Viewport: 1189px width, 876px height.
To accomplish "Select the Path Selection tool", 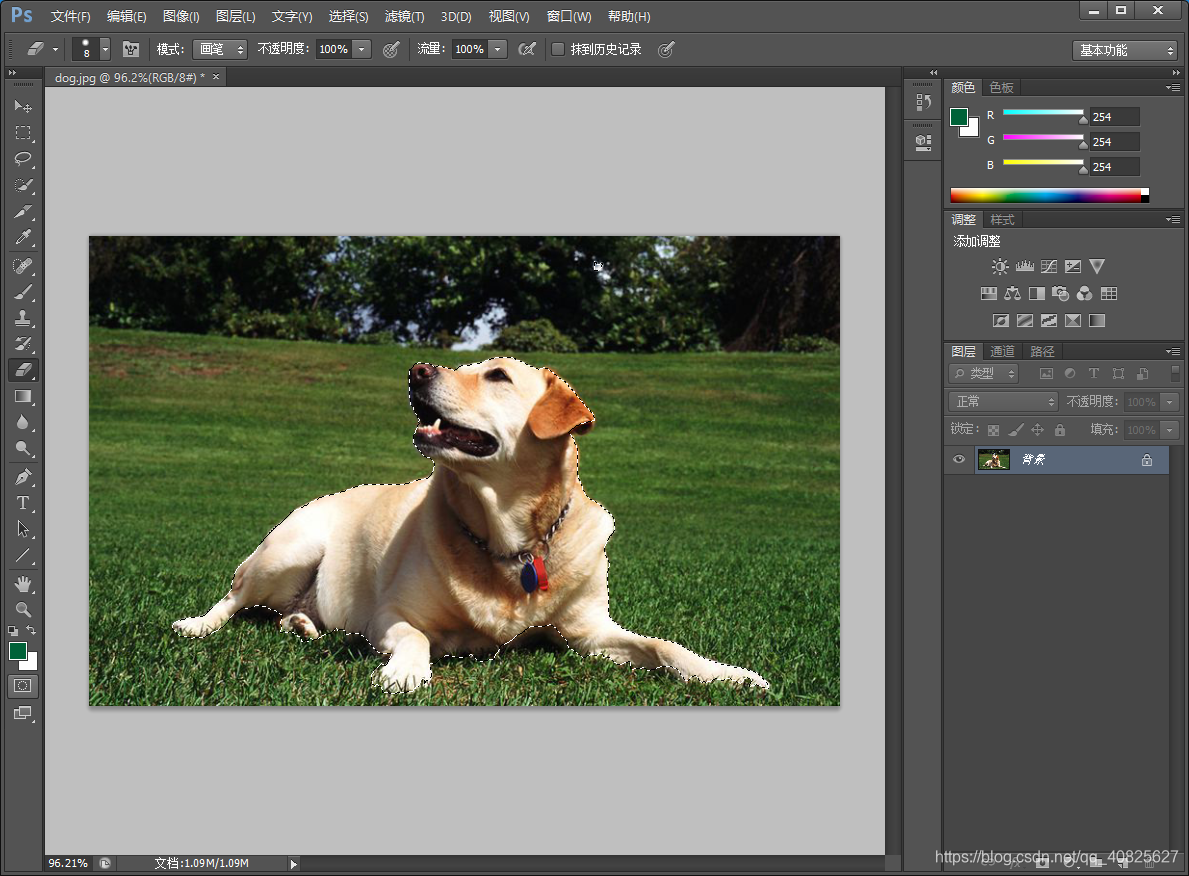I will (x=23, y=529).
